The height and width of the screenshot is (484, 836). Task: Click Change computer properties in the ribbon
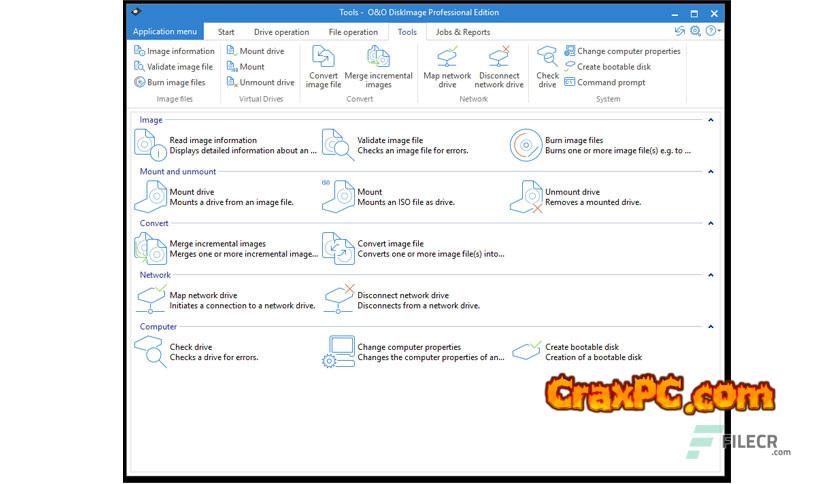tap(623, 51)
